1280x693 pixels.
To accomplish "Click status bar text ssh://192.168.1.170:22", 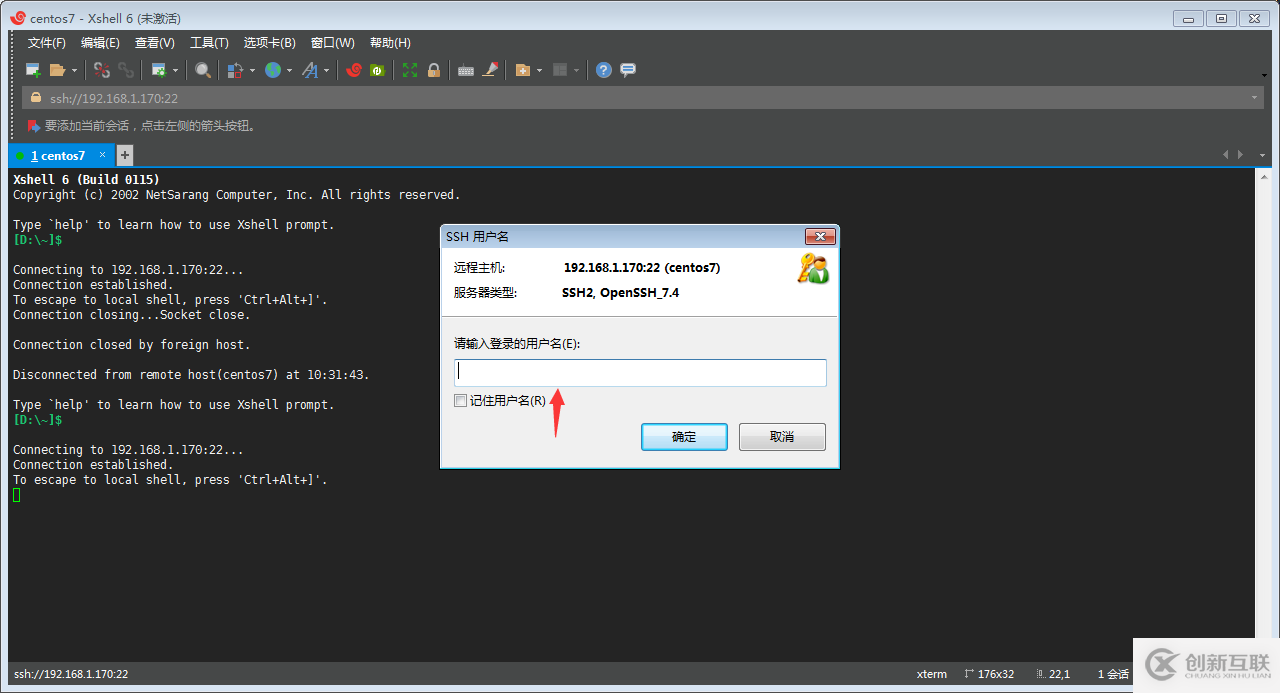I will click(71, 674).
